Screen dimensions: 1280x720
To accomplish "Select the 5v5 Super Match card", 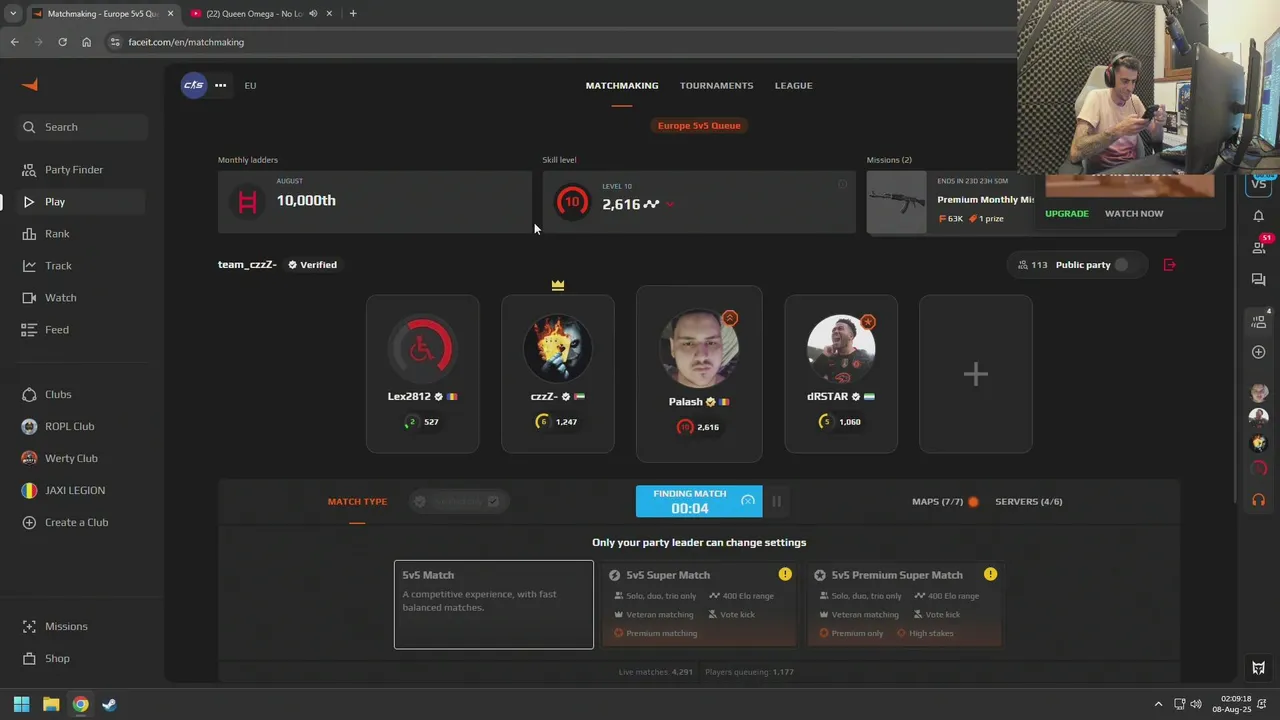I will click(x=699, y=604).
